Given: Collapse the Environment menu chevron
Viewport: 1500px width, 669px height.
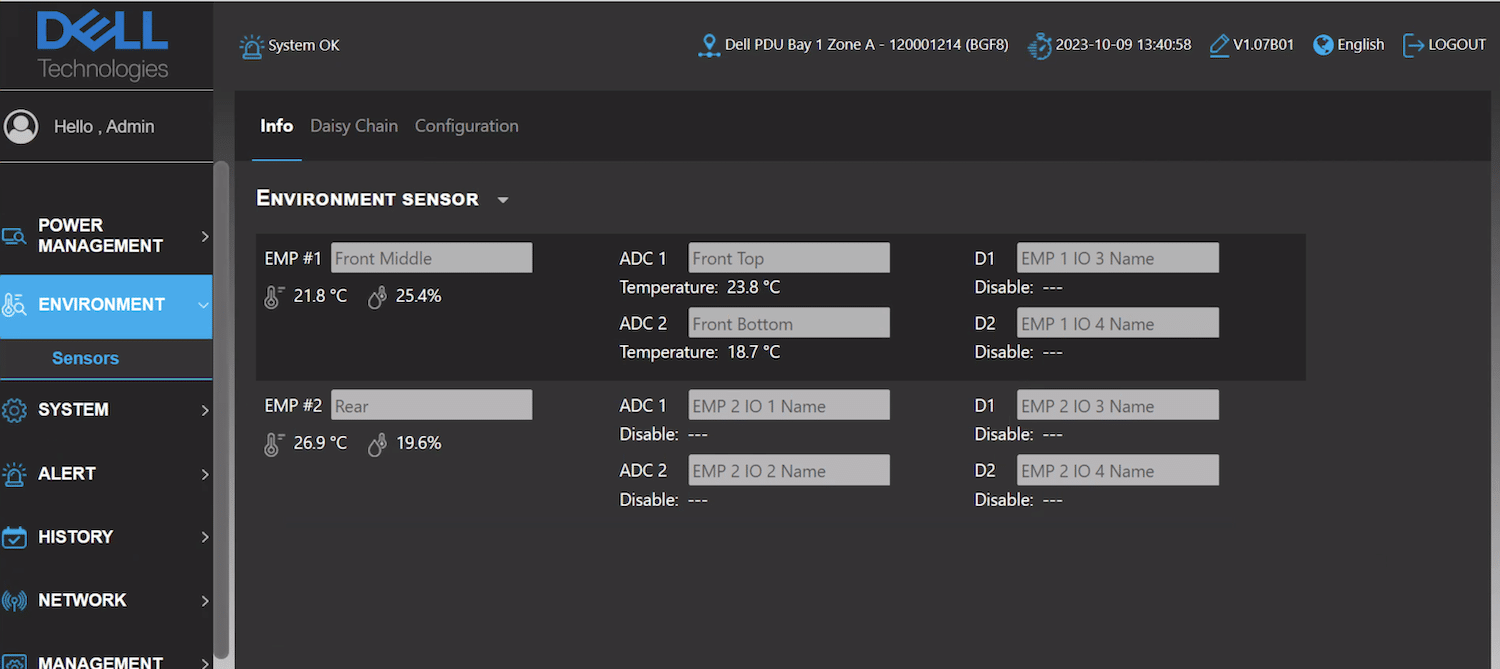Looking at the screenshot, I should (x=204, y=305).
